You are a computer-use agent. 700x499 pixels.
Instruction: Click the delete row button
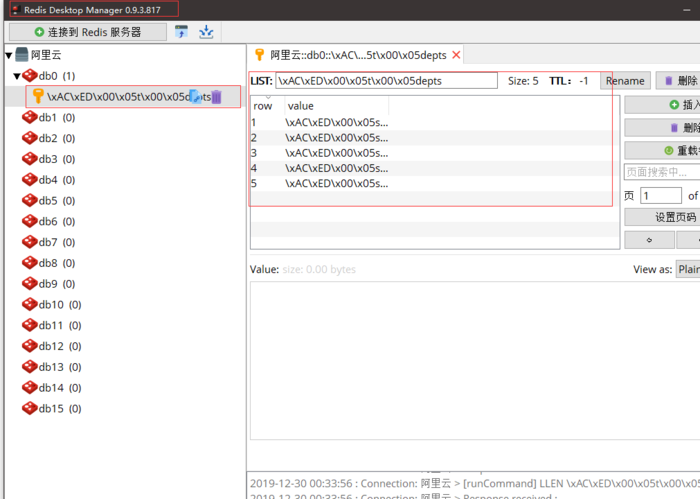(x=662, y=128)
